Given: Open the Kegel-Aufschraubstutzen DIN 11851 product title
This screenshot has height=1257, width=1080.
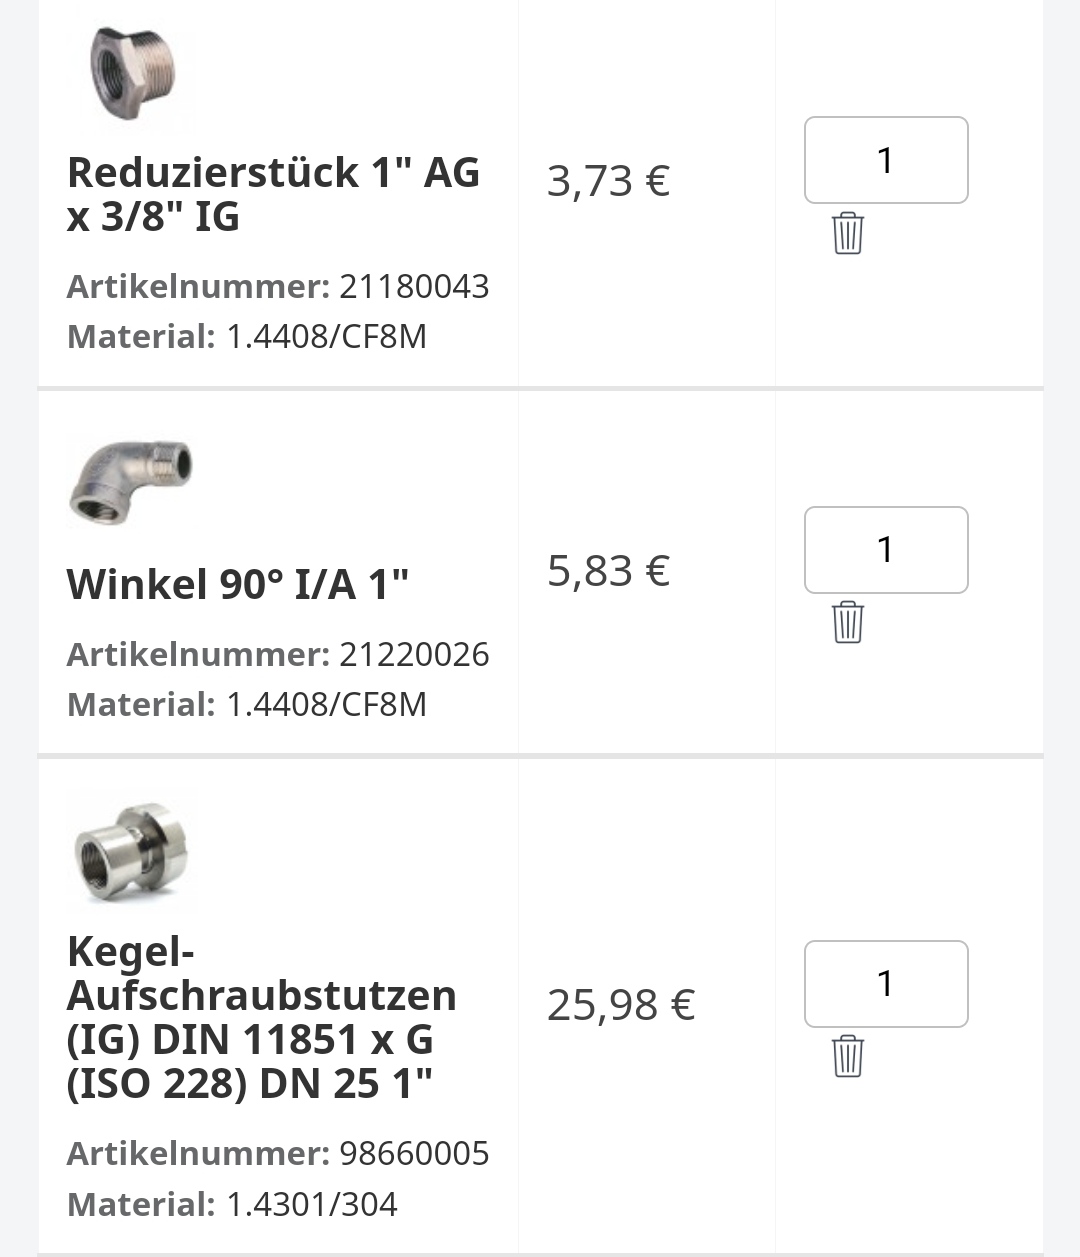Looking at the screenshot, I should 262,1017.
